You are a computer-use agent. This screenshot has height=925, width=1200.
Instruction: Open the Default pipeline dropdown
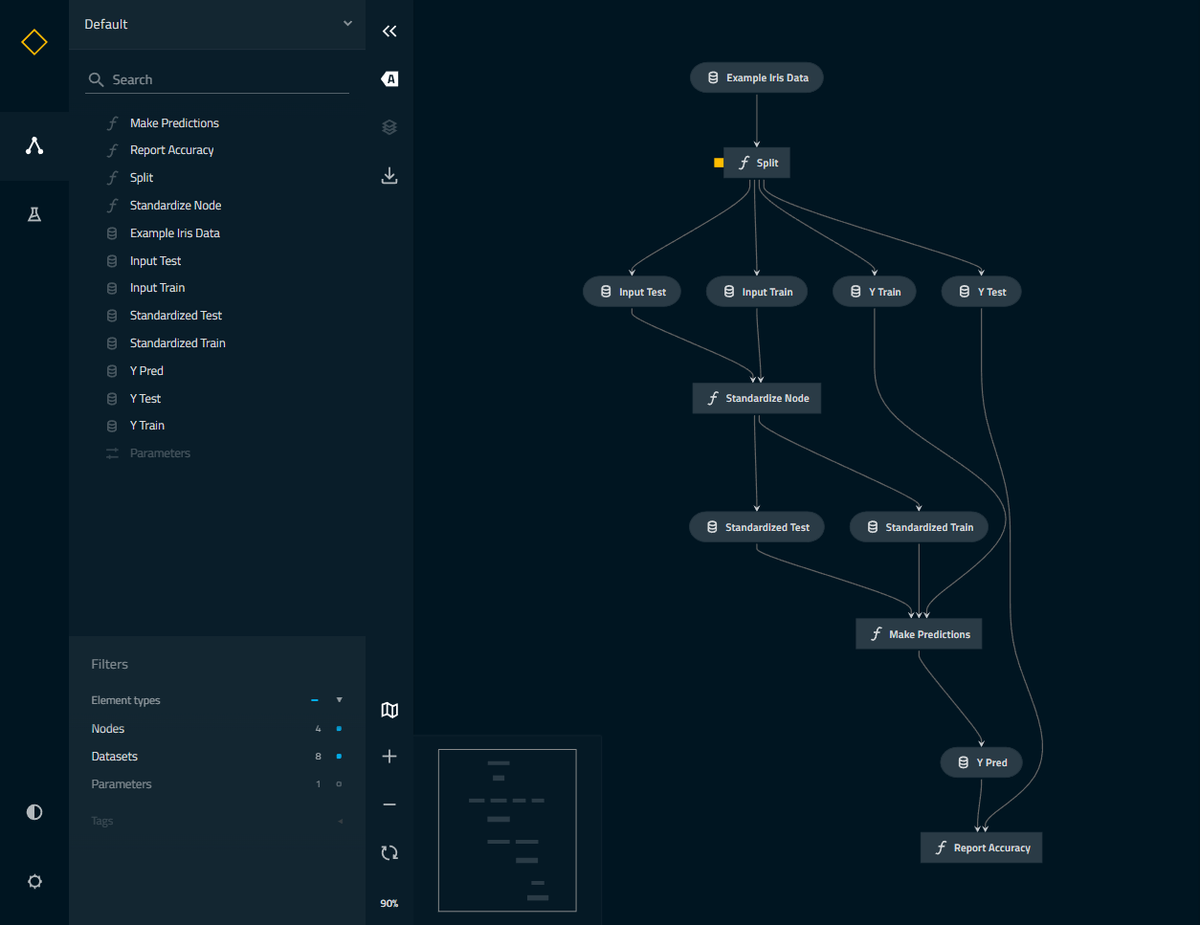click(x=217, y=24)
